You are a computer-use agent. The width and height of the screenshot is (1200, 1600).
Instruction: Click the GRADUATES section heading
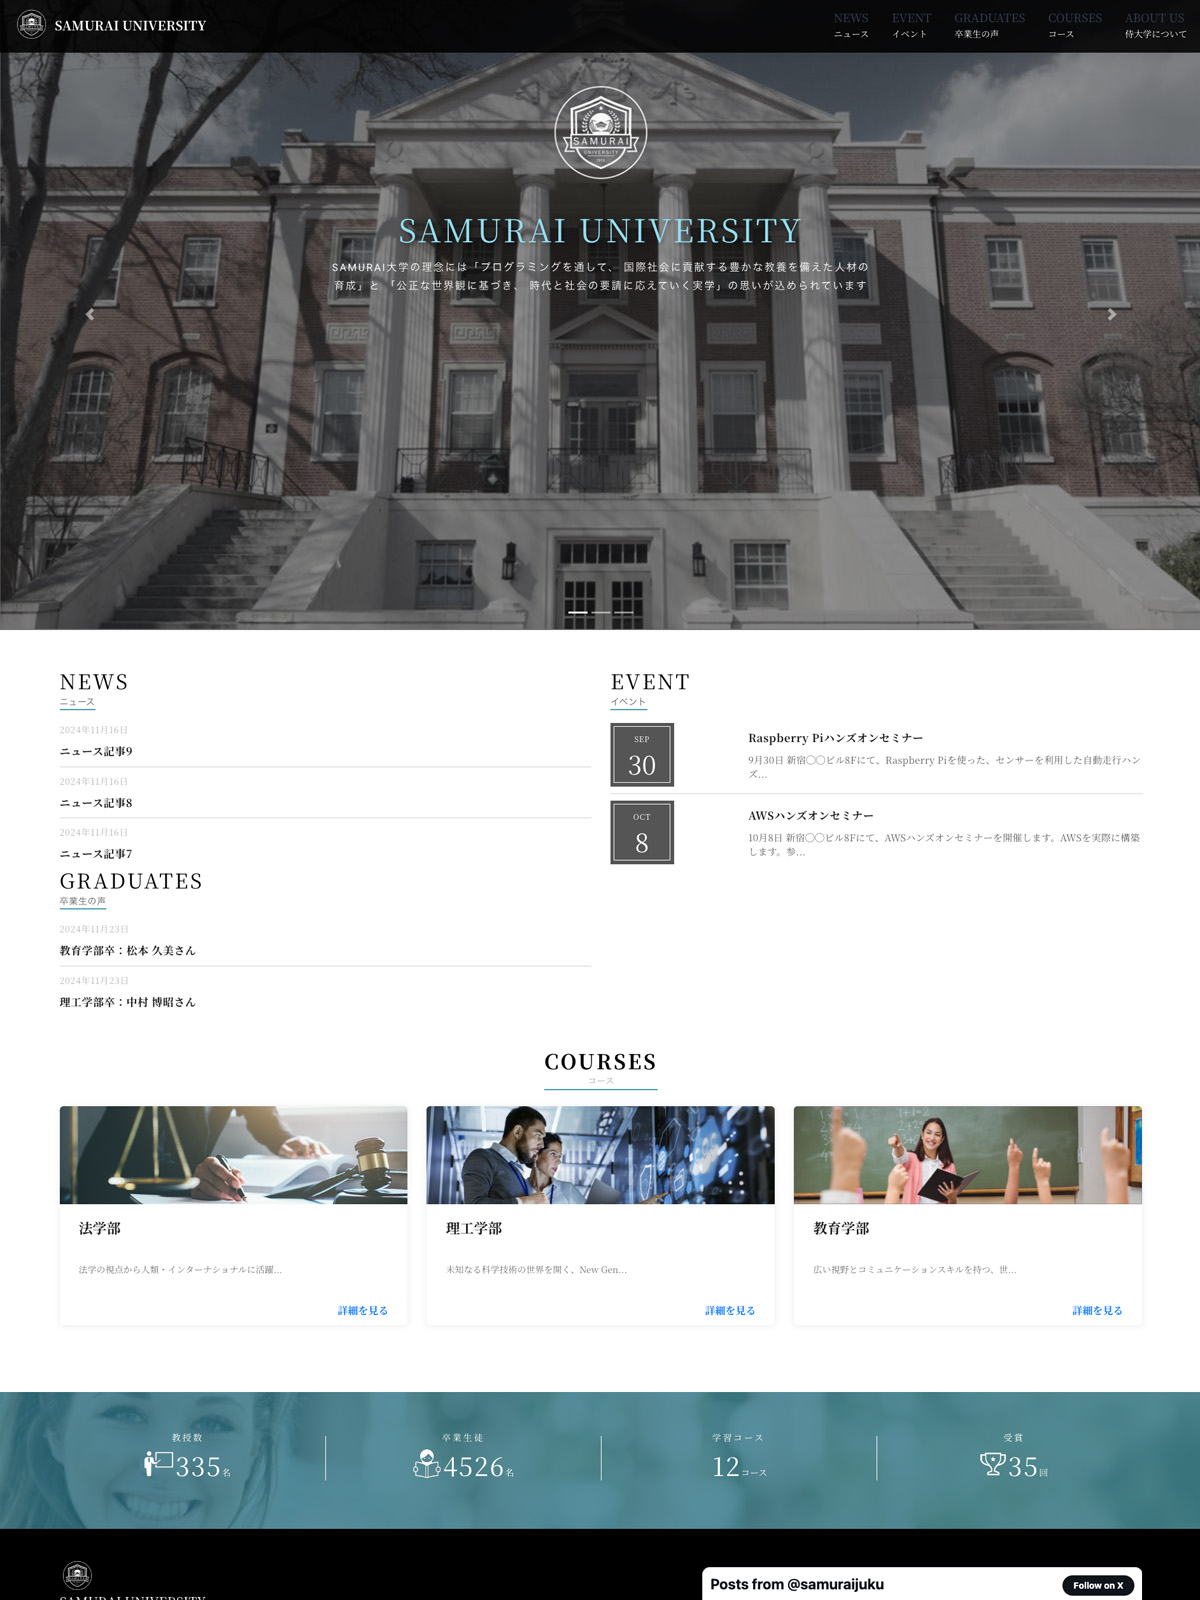click(x=131, y=881)
